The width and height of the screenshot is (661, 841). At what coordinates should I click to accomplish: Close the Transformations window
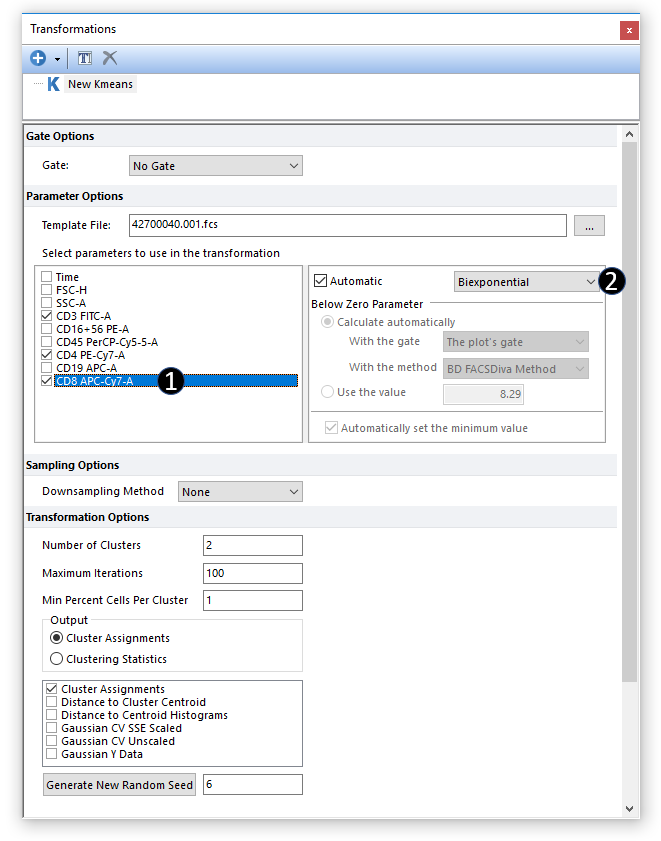pos(629,30)
